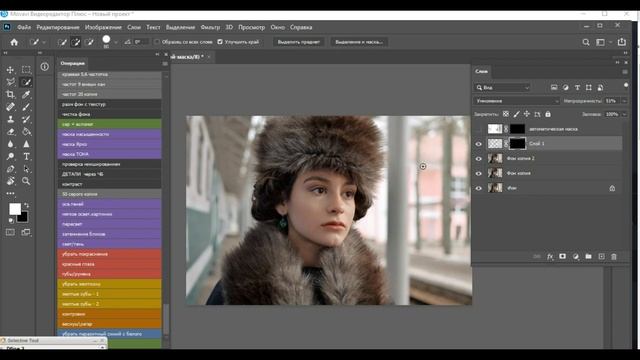640x360 pixels.
Task: Expand the fill slider arrow
Action: click(x=624, y=114)
